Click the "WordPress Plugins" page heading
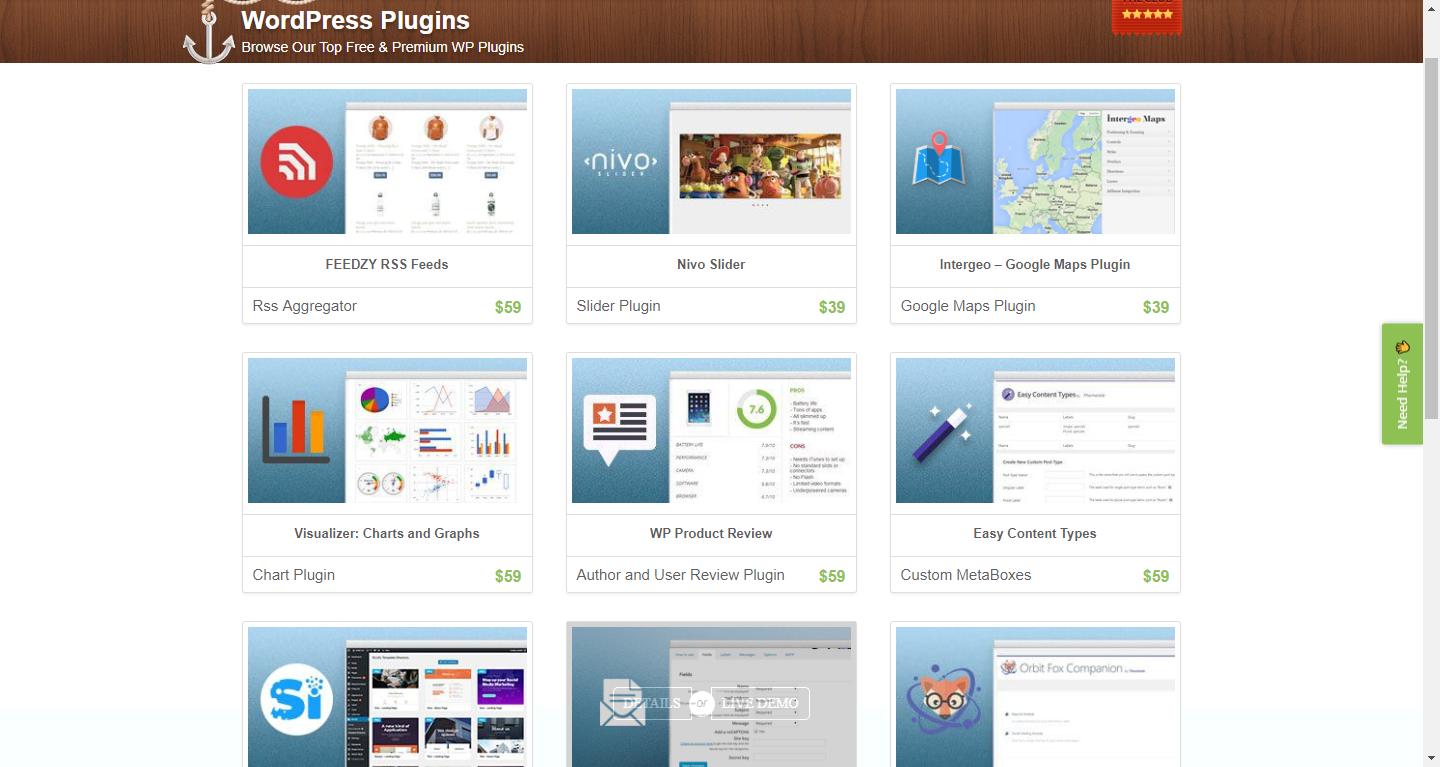Viewport: 1440px width, 767px height. click(355, 20)
